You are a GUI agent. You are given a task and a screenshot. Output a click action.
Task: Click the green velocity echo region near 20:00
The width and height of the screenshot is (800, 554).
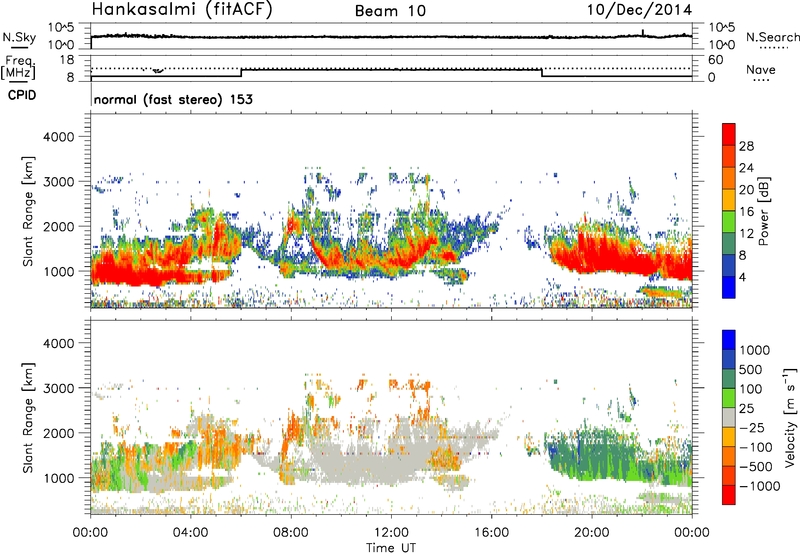[597, 454]
